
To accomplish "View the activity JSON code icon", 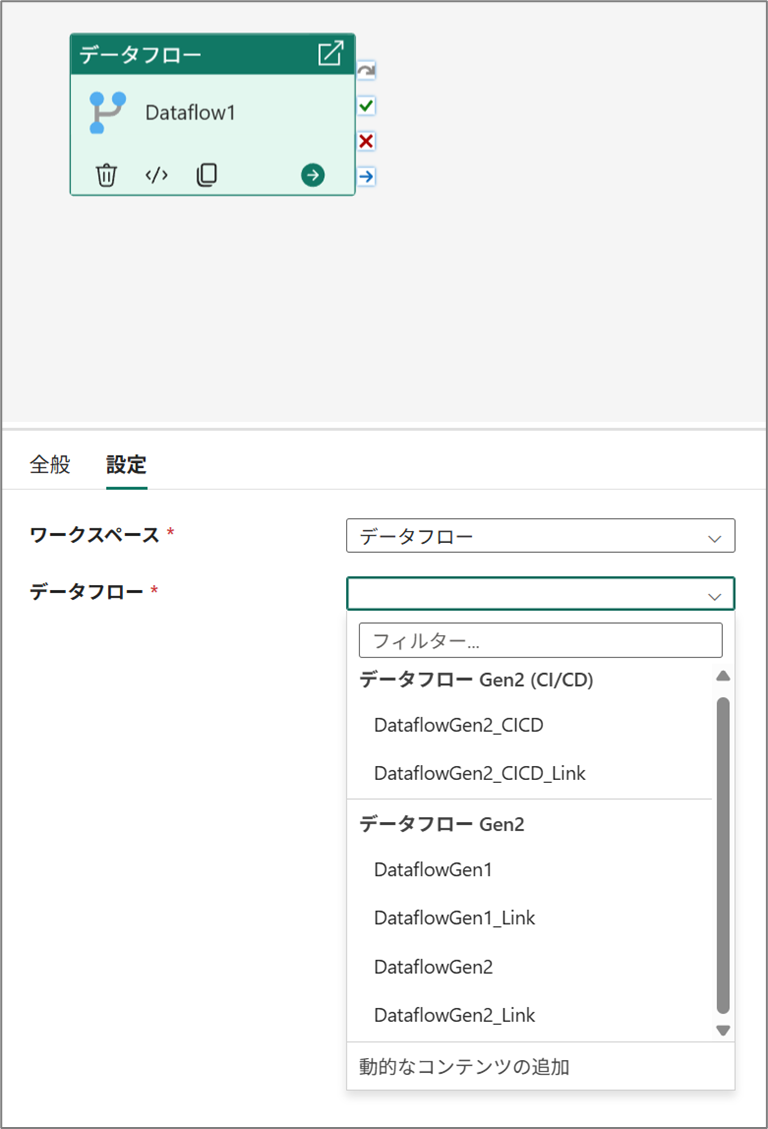I will pyautogui.click(x=156, y=175).
